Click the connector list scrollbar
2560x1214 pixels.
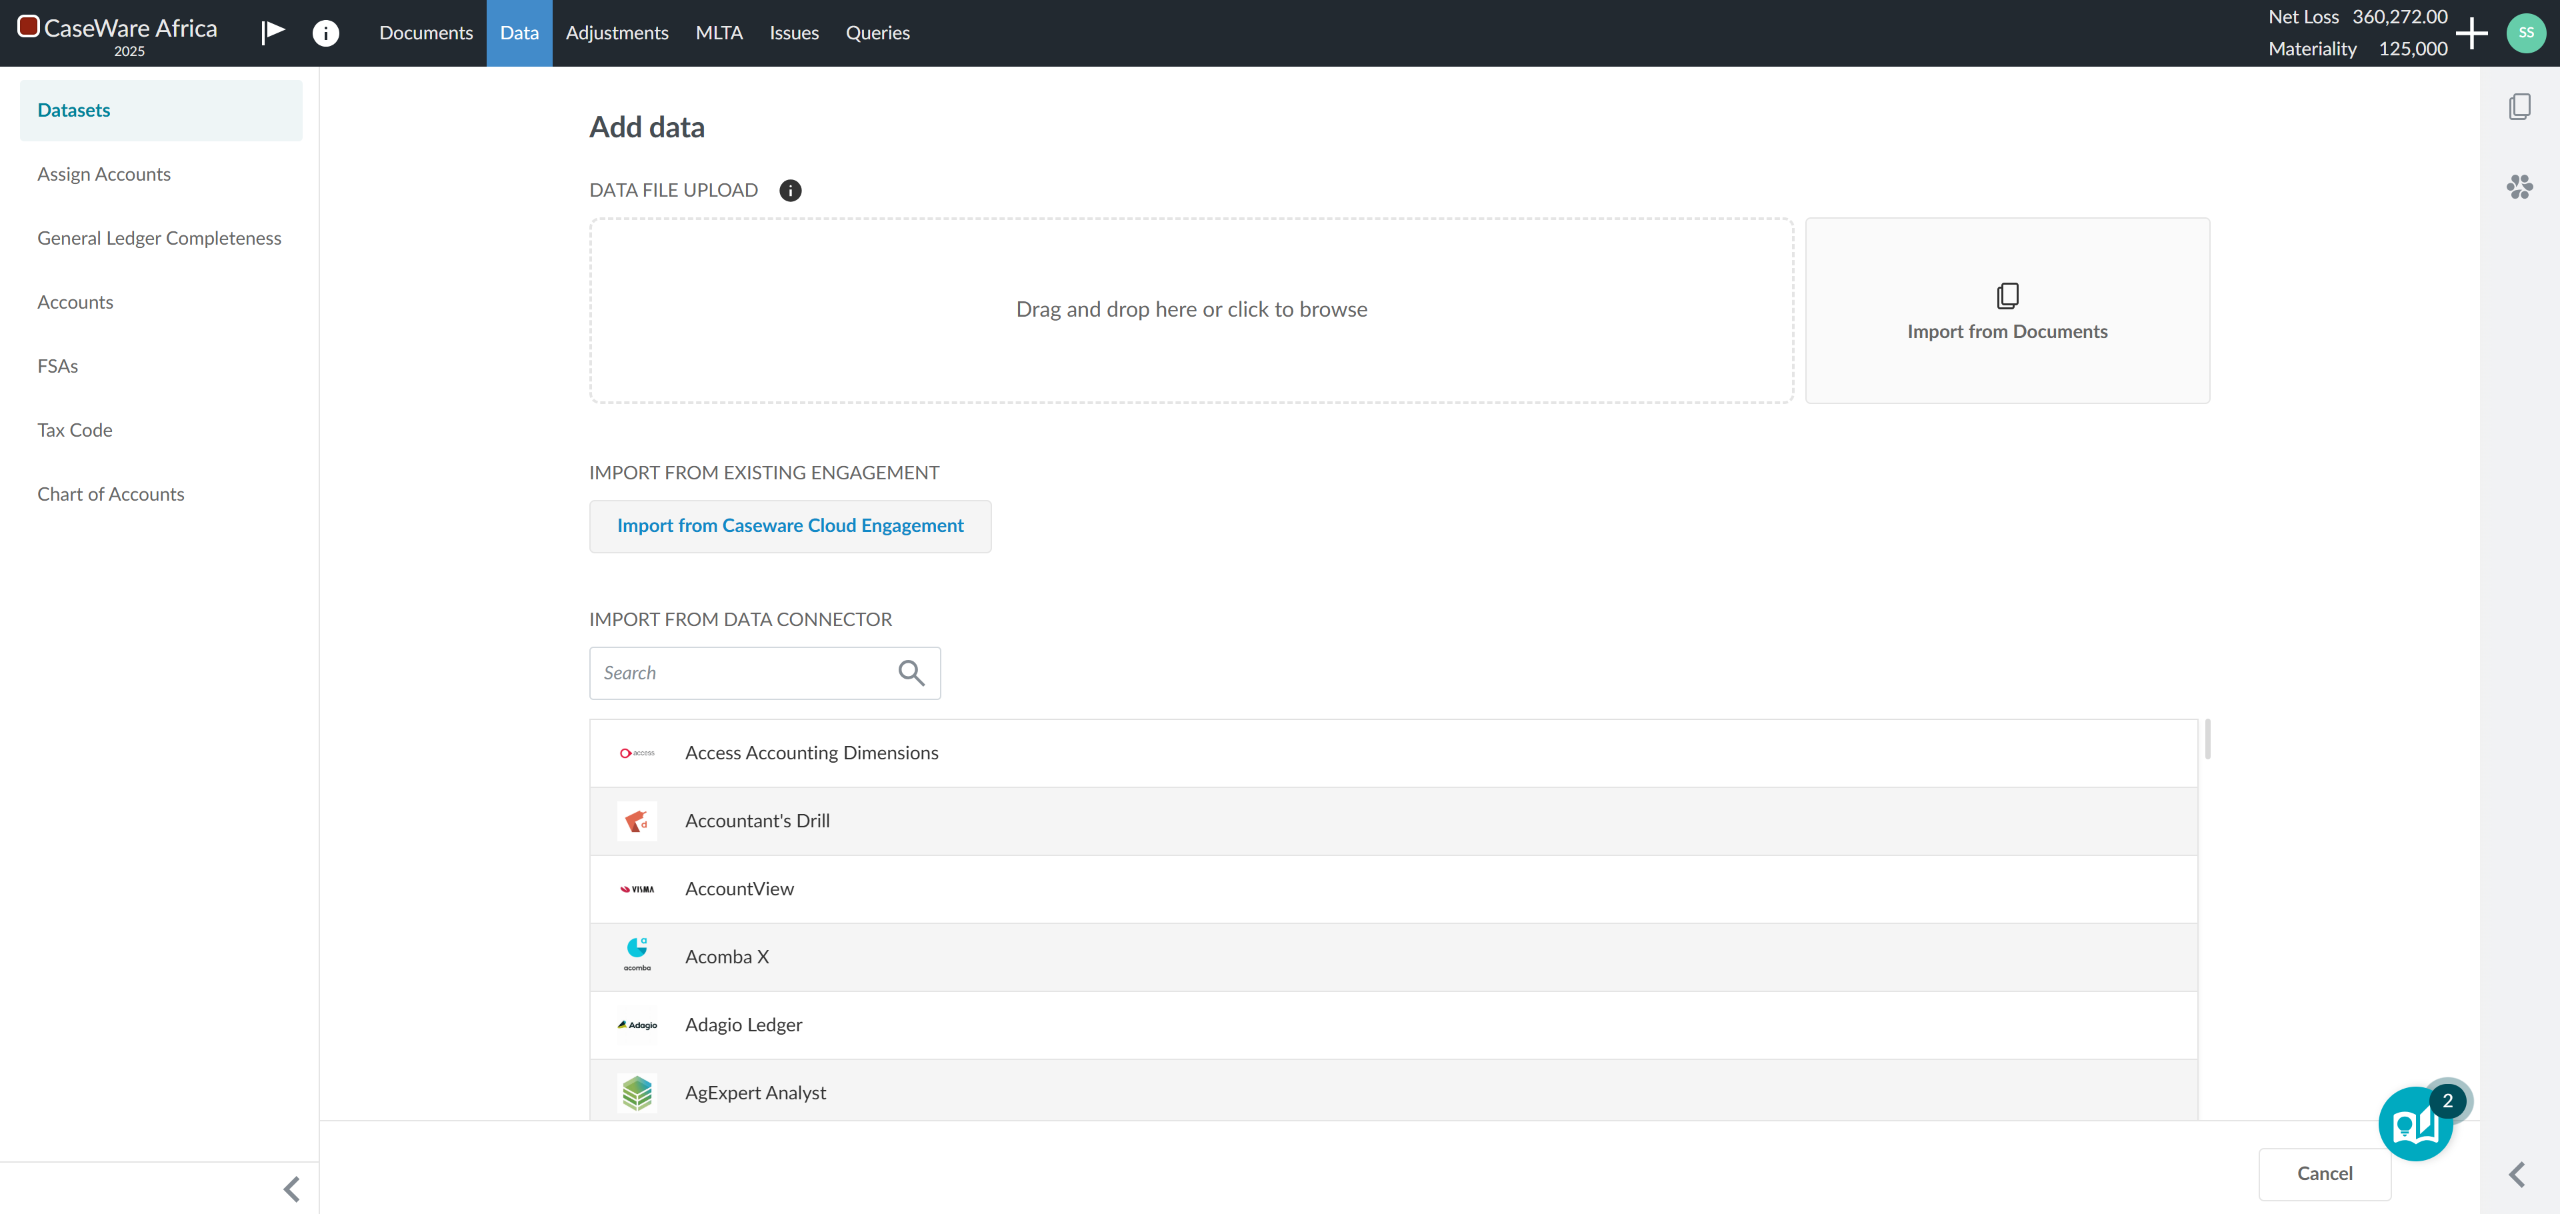[x=2207, y=740]
